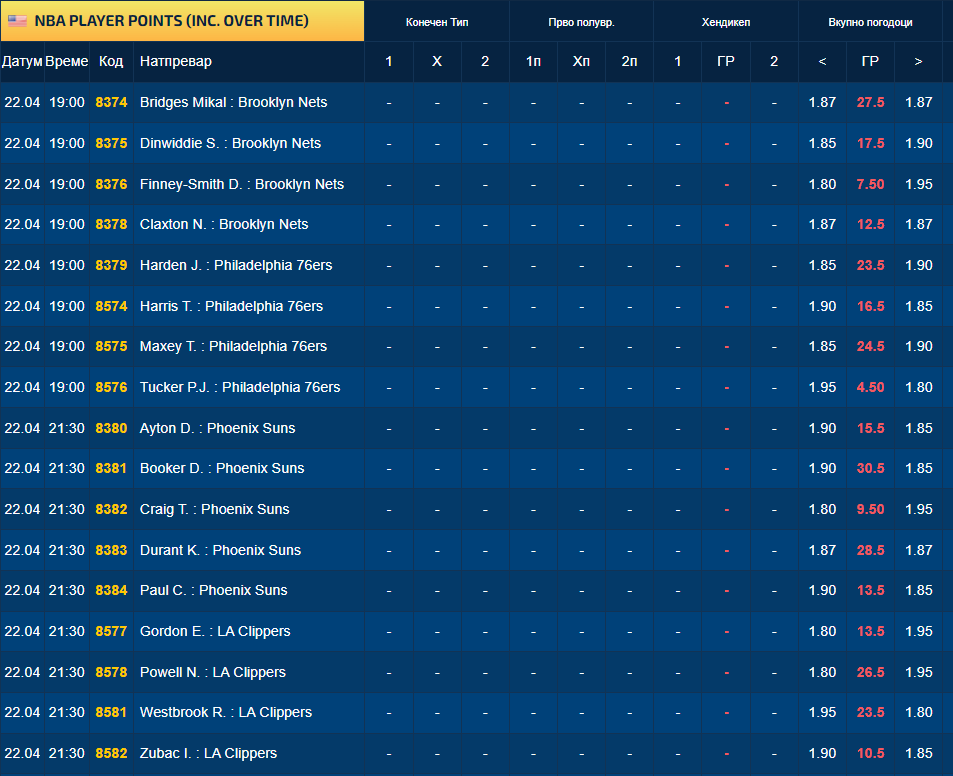Bet over 1.90 for Dinwiddie S.

coord(918,143)
